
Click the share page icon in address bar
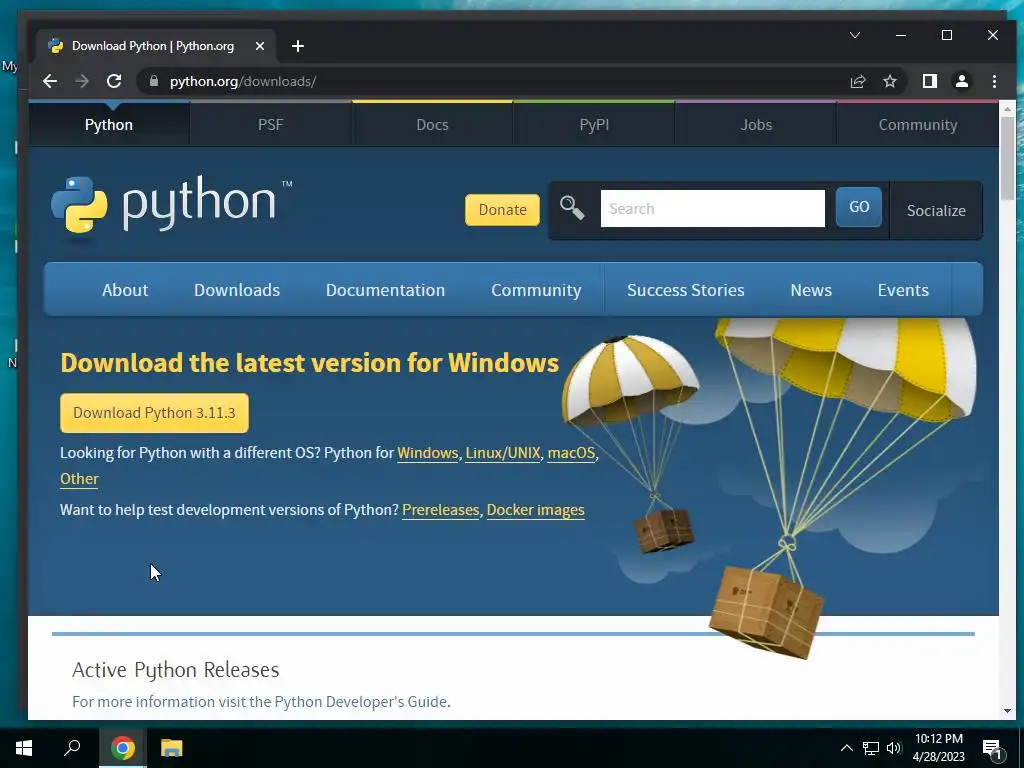point(857,81)
